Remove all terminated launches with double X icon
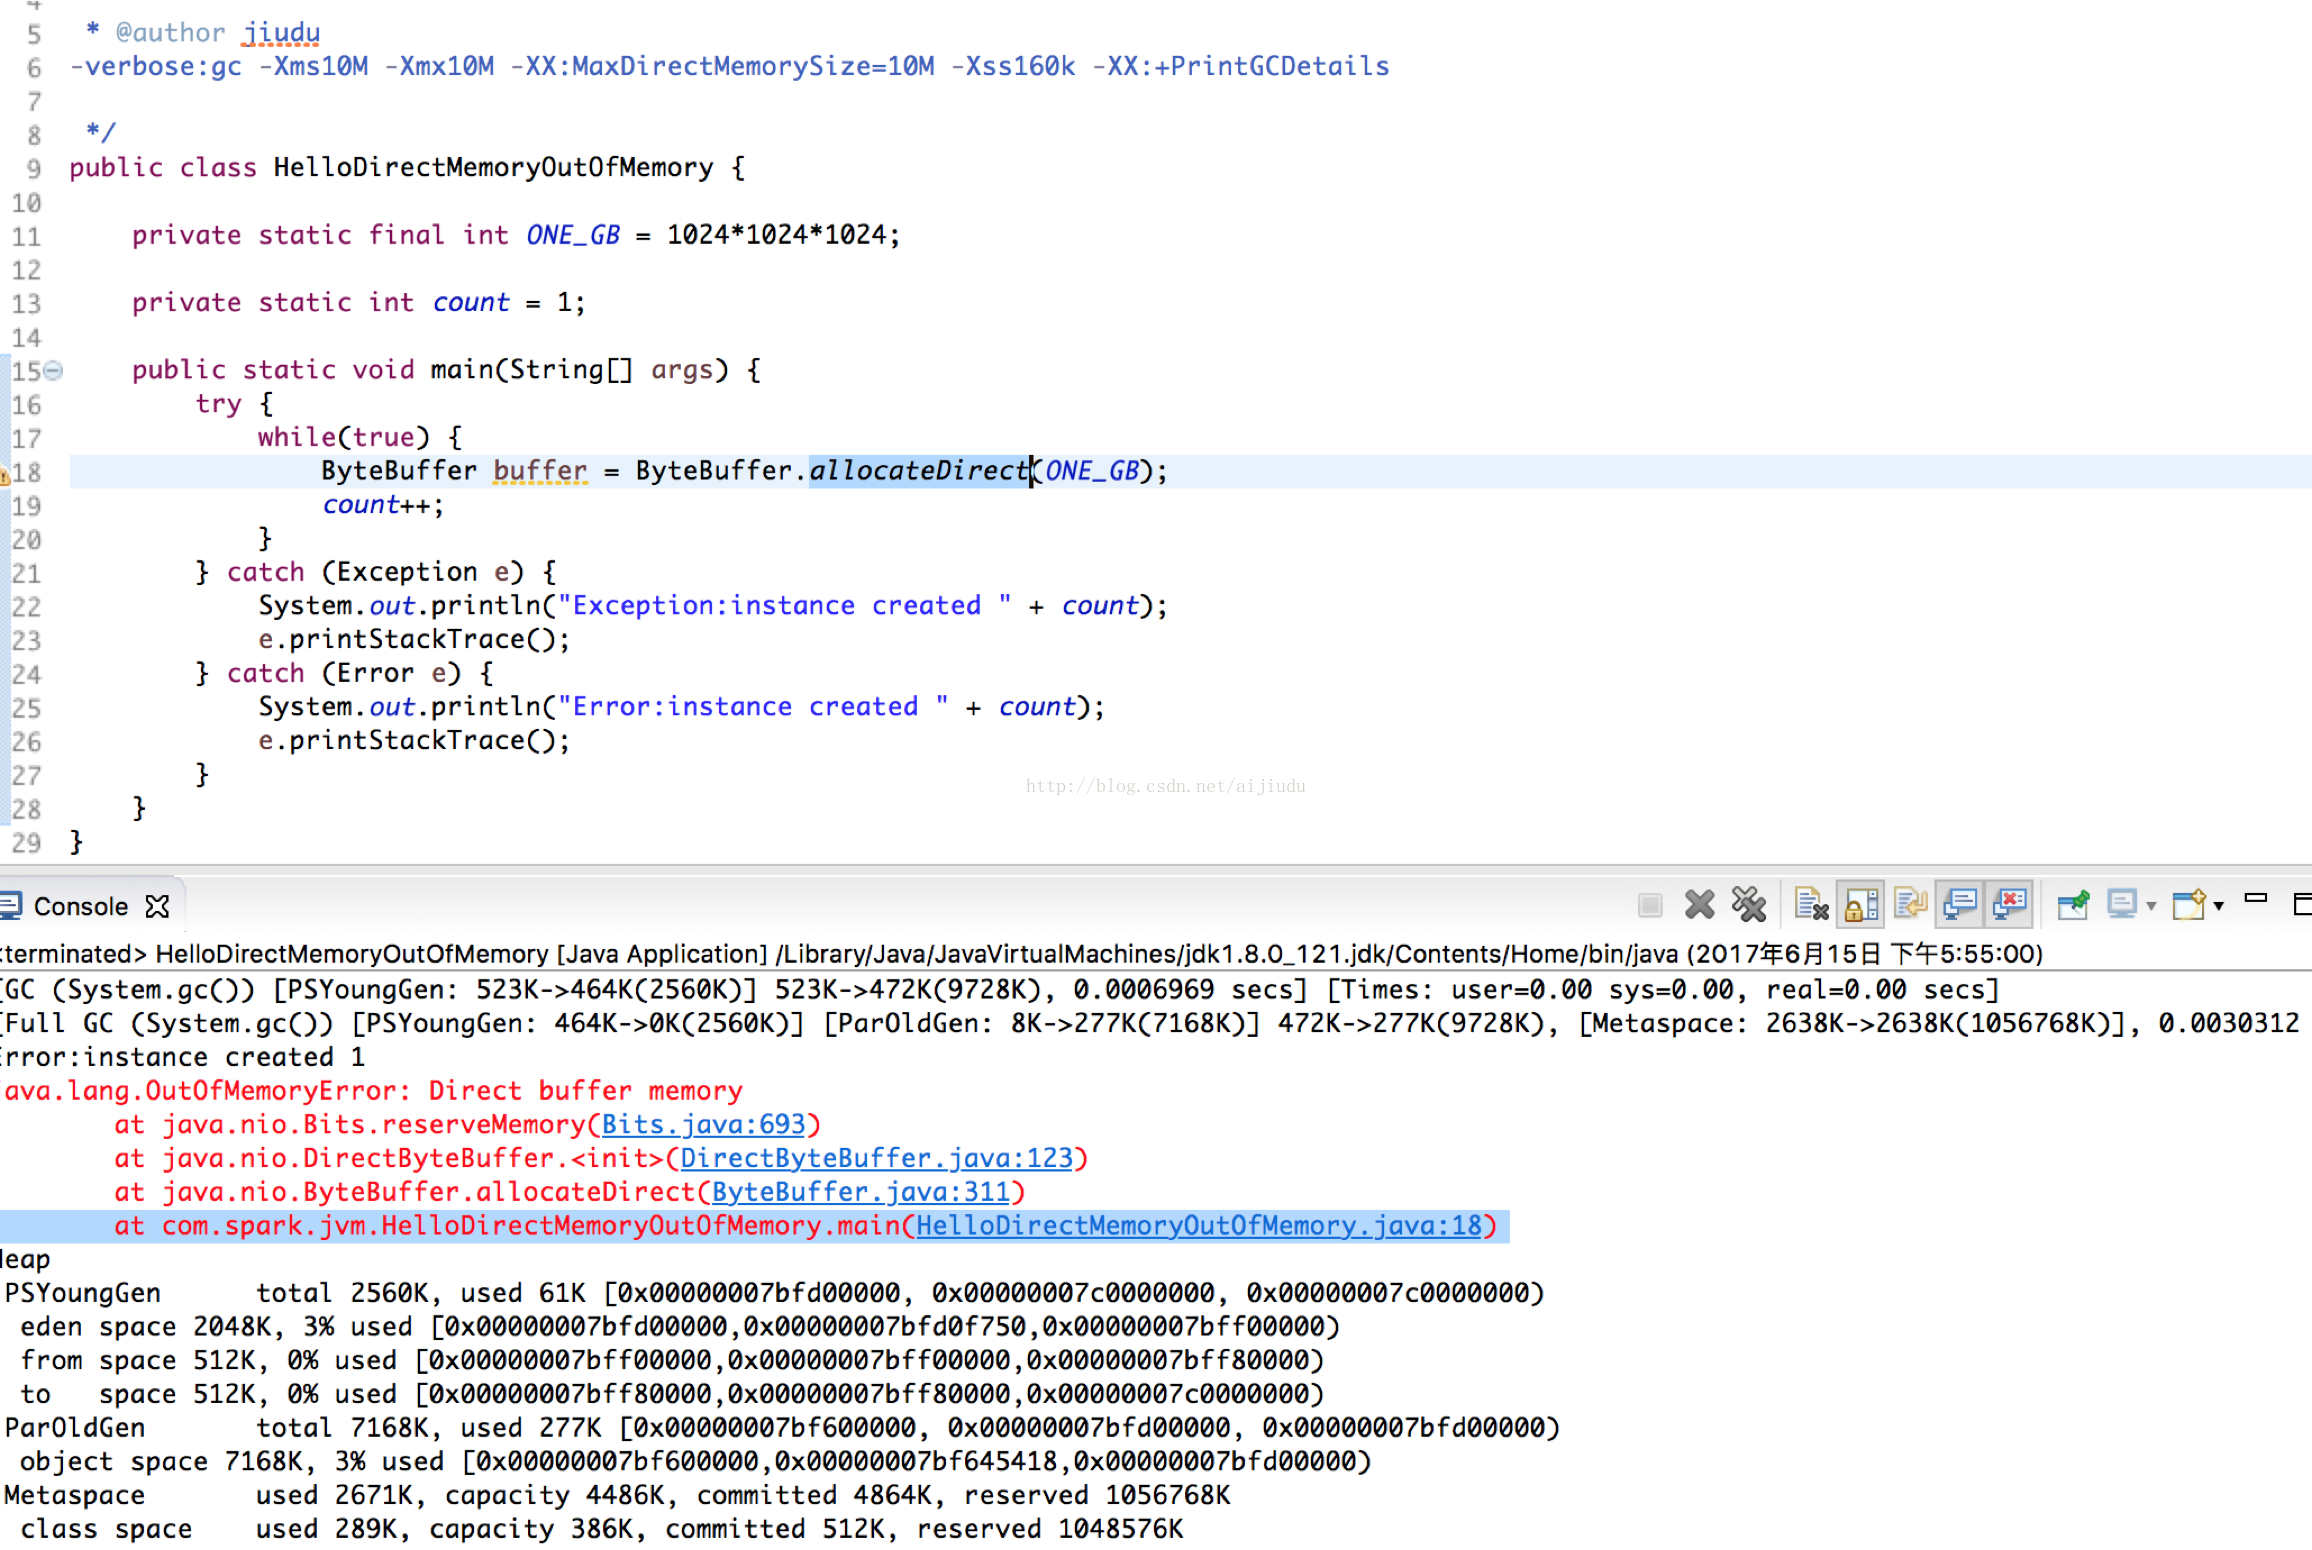 [1749, 905]
